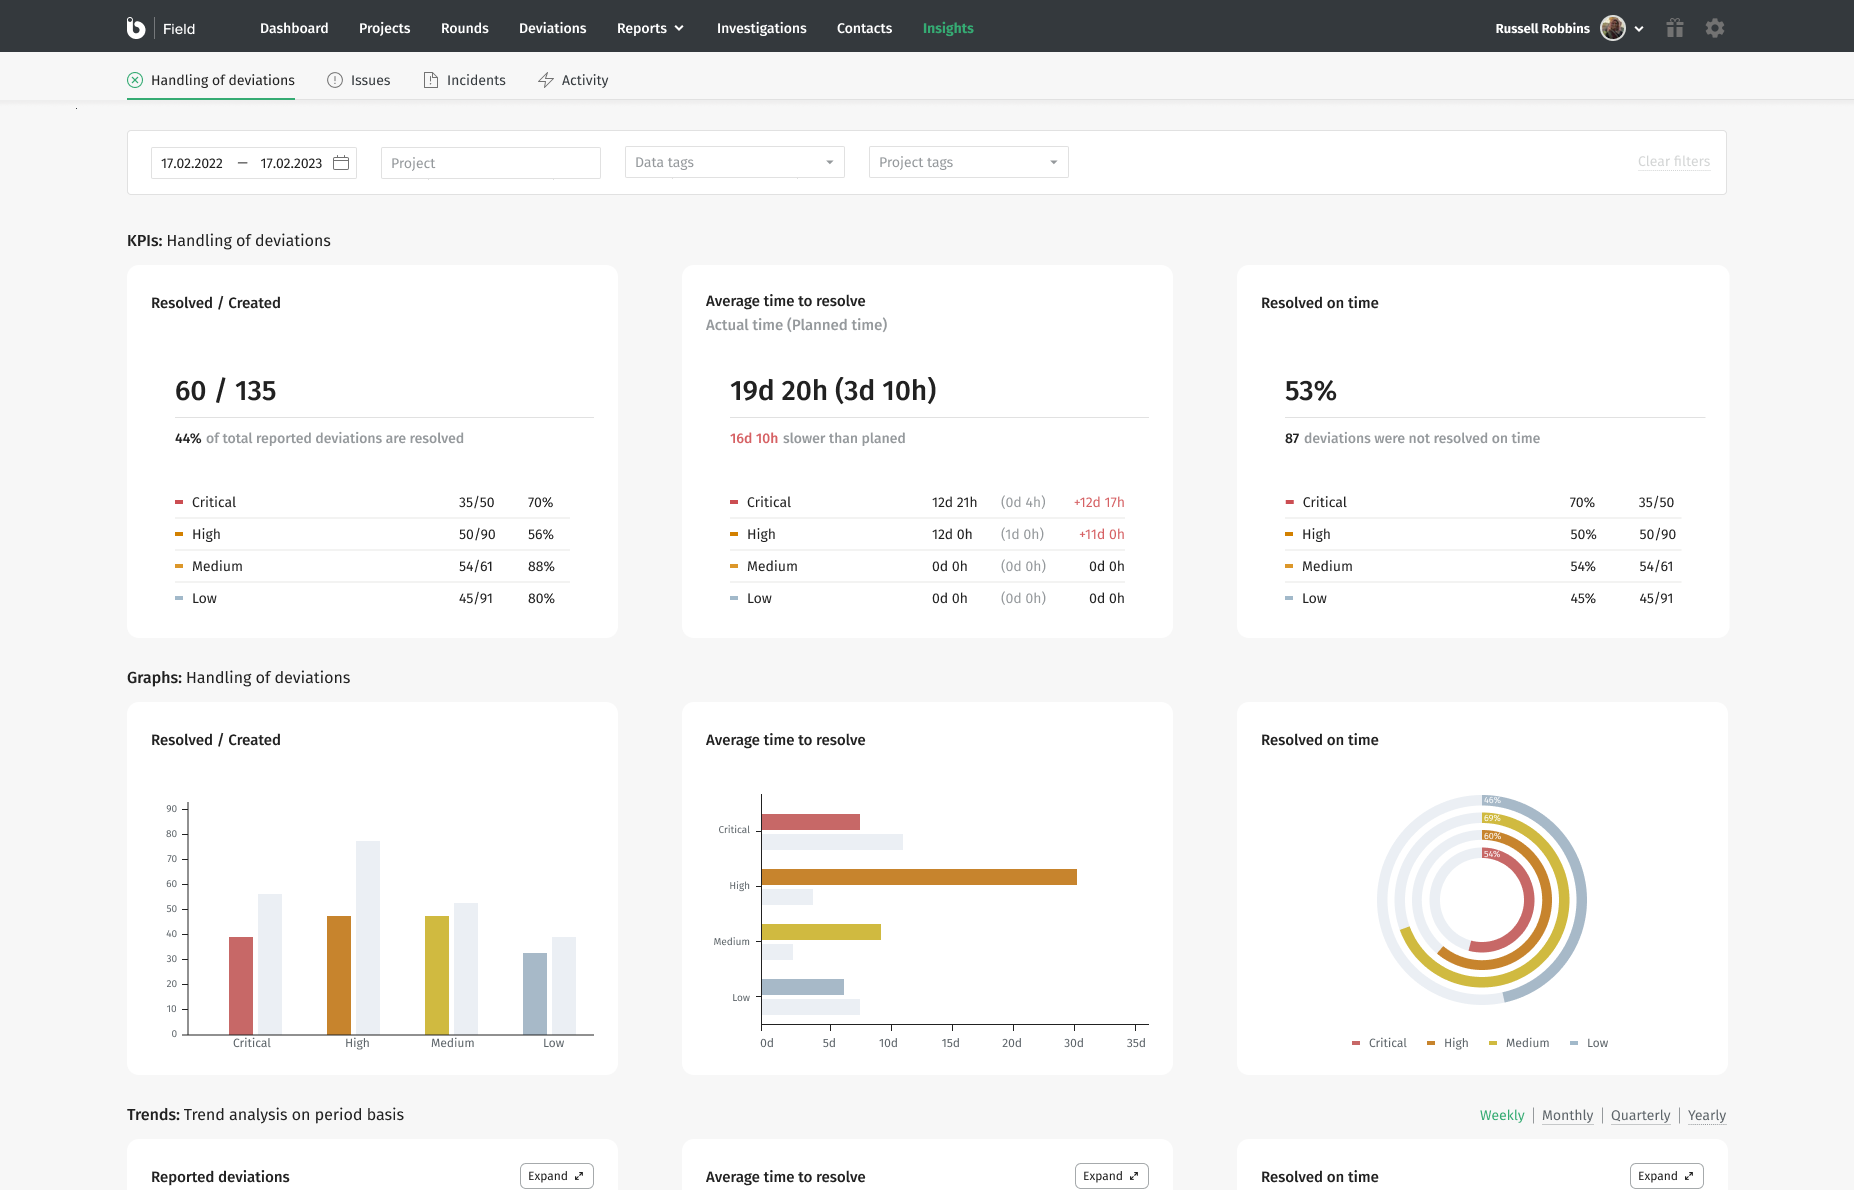Click the Field logo icon
This screenshot has width=1854, height=1190.
coord(136,28)
